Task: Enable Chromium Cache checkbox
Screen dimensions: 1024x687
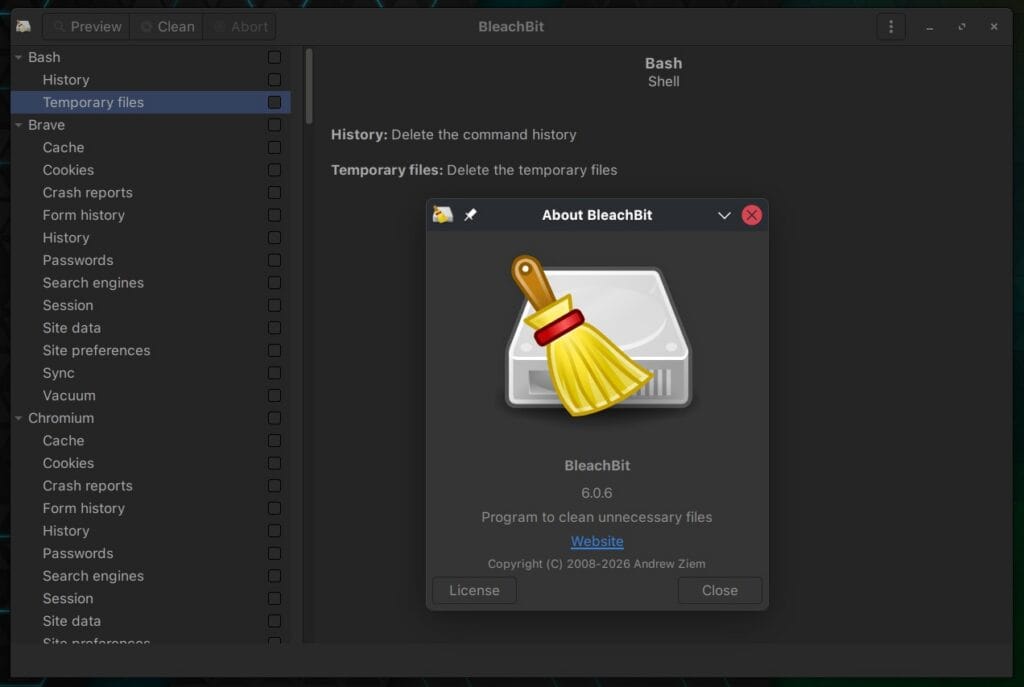Action: coord(274,441)
